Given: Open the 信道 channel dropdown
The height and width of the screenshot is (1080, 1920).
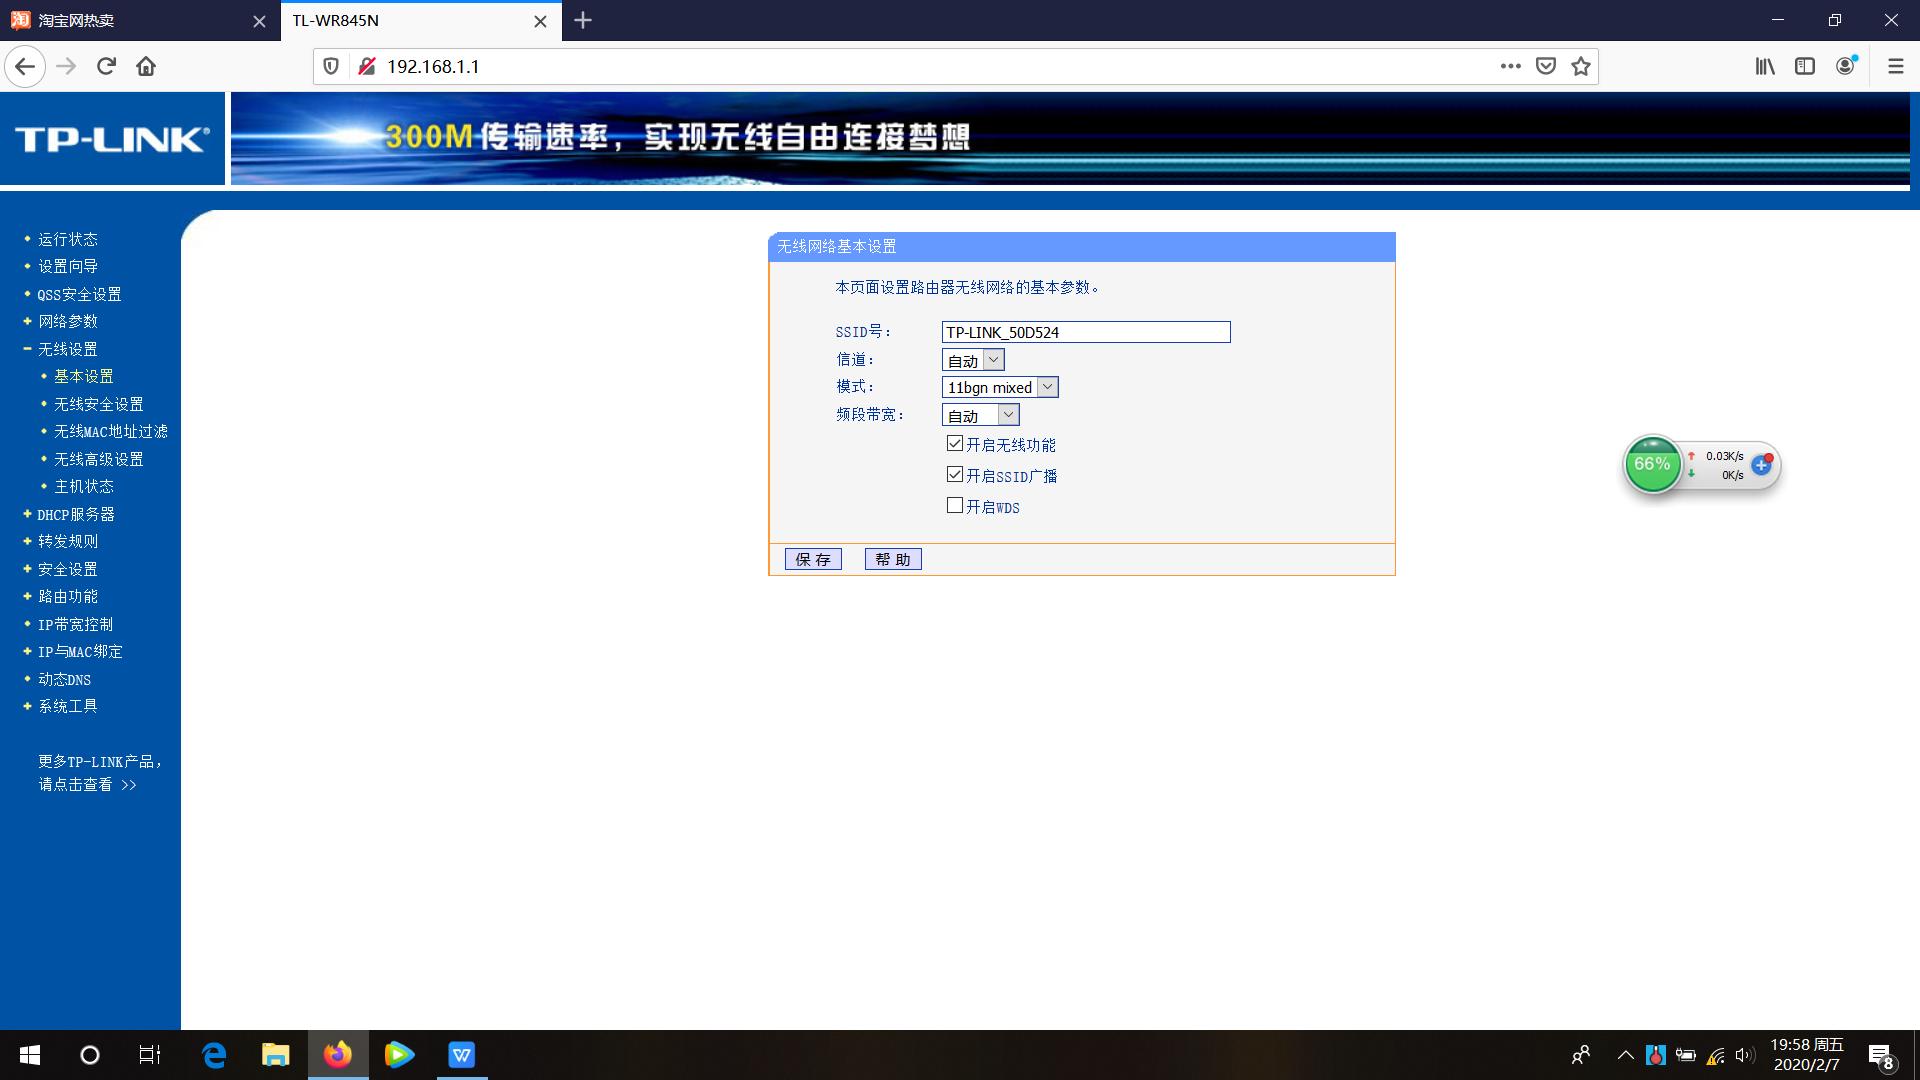Looking at the screenshot, I should 973,360.
